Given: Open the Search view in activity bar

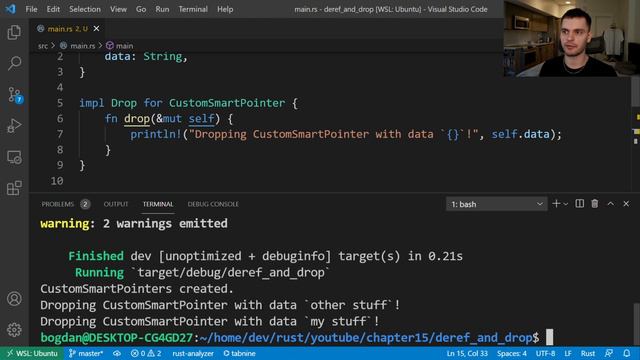Looking at the screenshot, I should coord(14,63).
